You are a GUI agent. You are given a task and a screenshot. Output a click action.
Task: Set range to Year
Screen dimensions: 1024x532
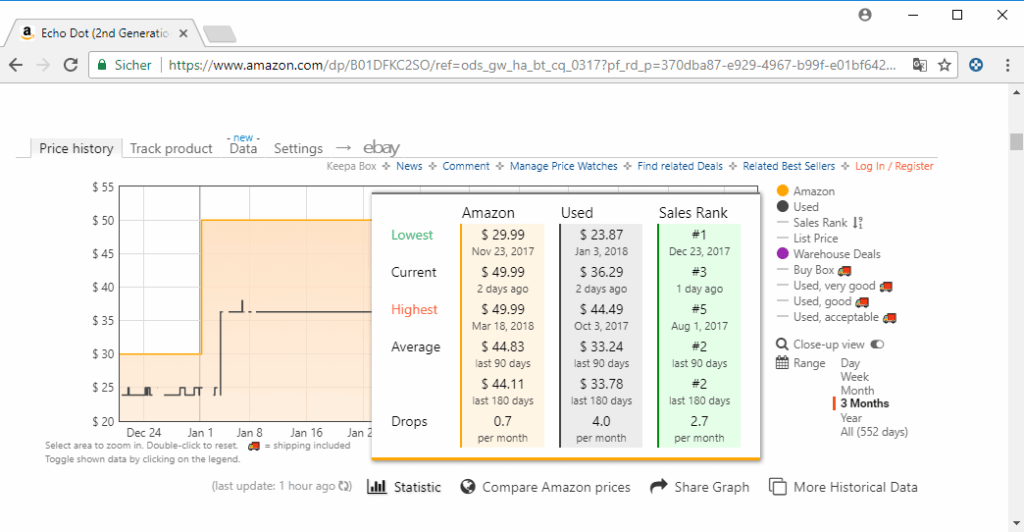[851, 418]
